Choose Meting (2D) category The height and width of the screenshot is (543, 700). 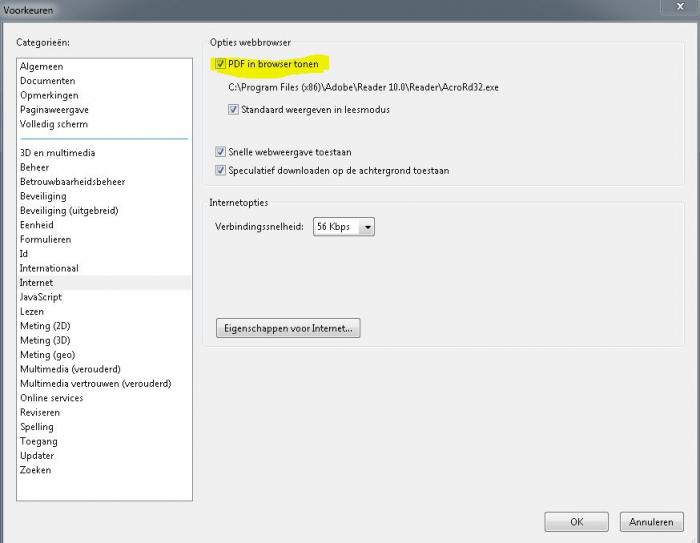pos(45,326)
